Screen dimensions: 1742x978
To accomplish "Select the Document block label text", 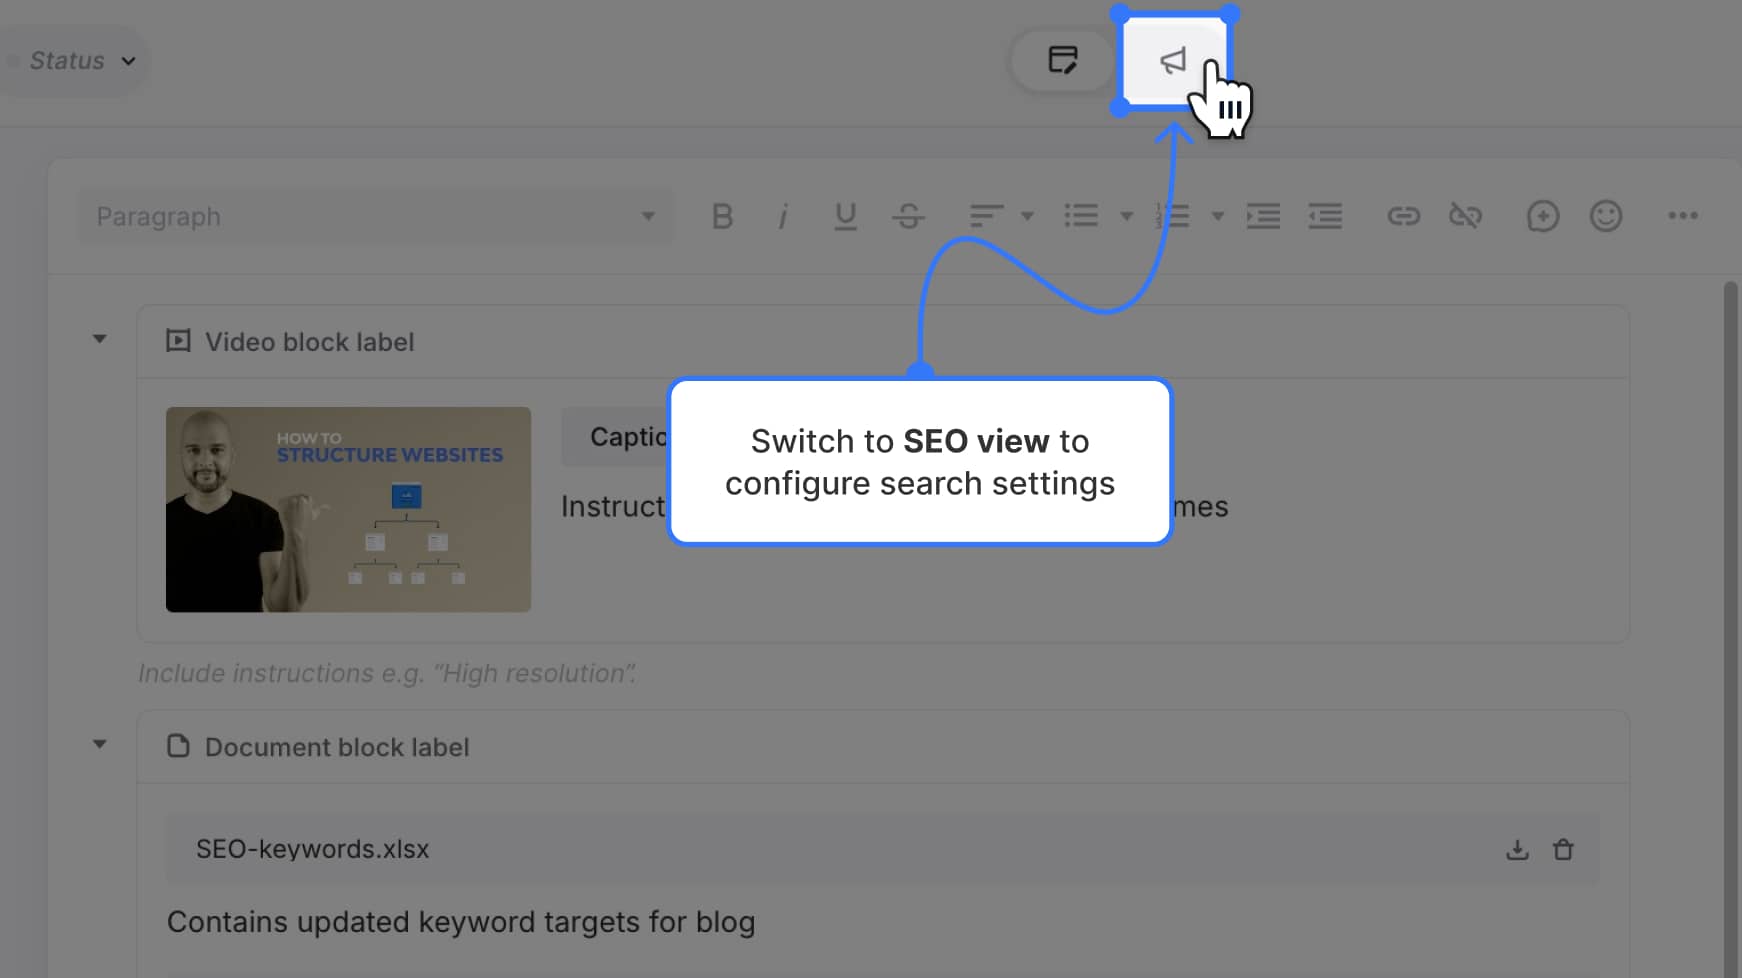I will [337, 747].
